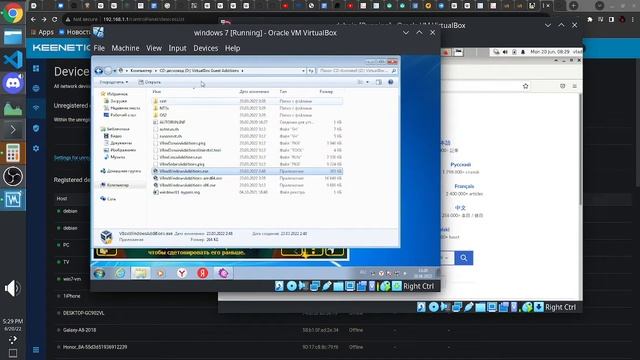Screen dimensions: 640x360
Task: Open Explorer folder icon on Windows 7 taskbar
Action: point(140,273)
